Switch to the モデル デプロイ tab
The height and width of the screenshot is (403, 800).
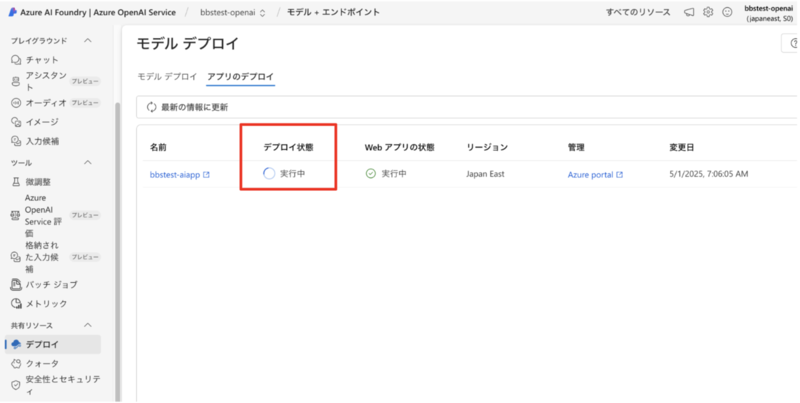(167, 77)
